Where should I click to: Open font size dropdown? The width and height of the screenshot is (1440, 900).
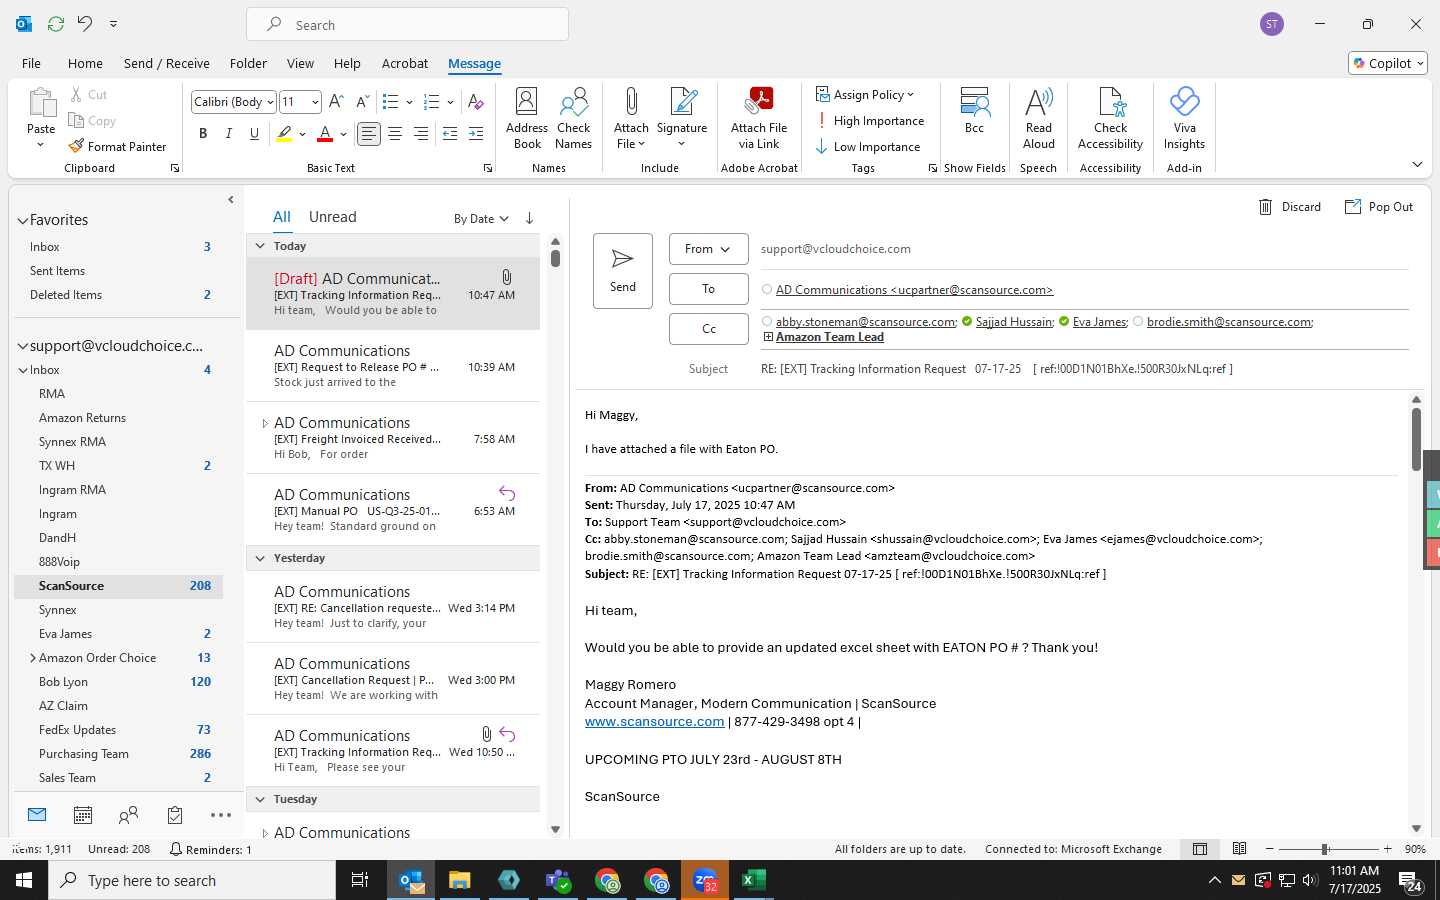tap(315, 102)
